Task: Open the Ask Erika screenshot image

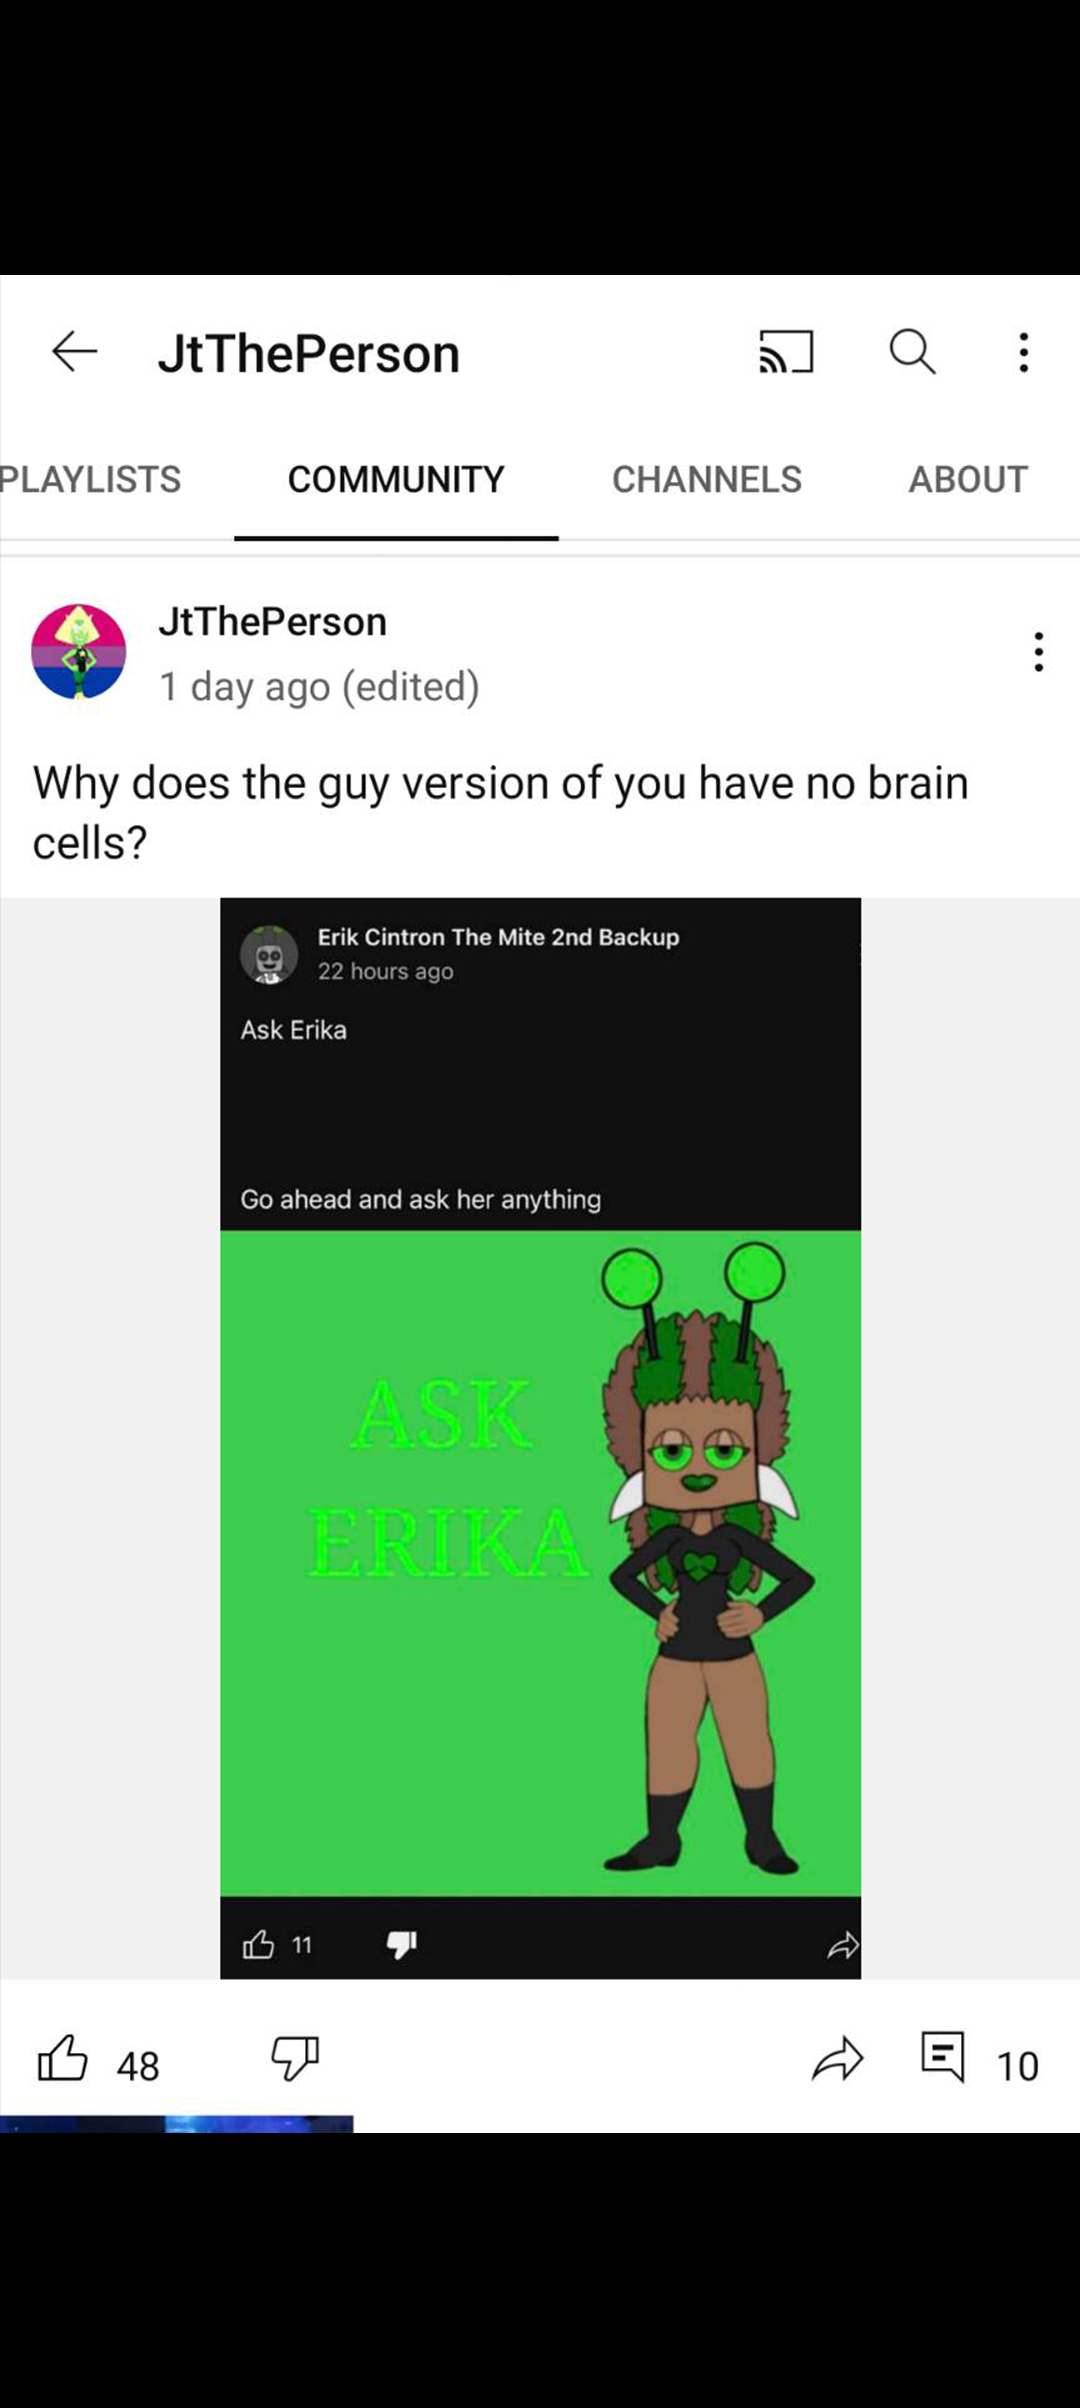Action: tap(540, 1438)
